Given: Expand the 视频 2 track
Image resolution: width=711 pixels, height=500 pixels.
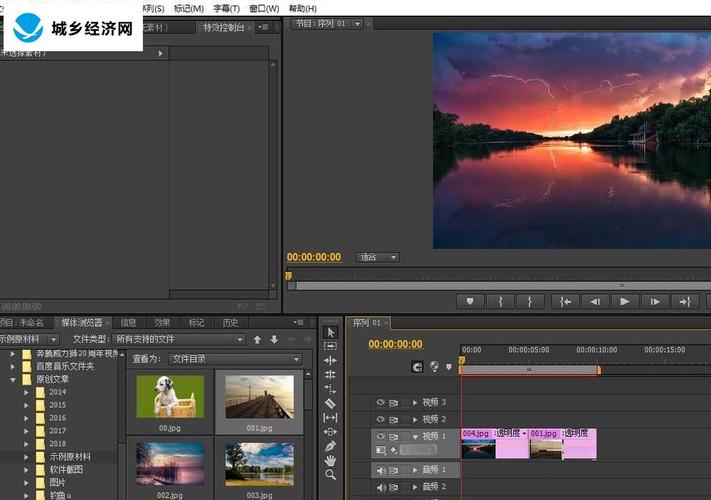Looking at the screenshot, I should point(414,419).
